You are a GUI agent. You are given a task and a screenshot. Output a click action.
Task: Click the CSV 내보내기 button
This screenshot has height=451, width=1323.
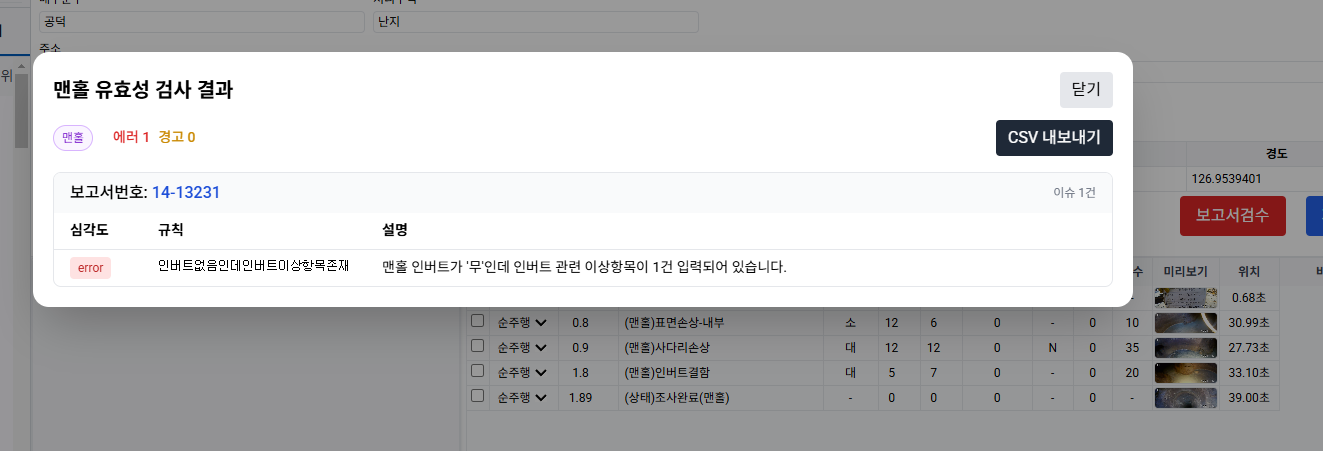[1054, 138]
